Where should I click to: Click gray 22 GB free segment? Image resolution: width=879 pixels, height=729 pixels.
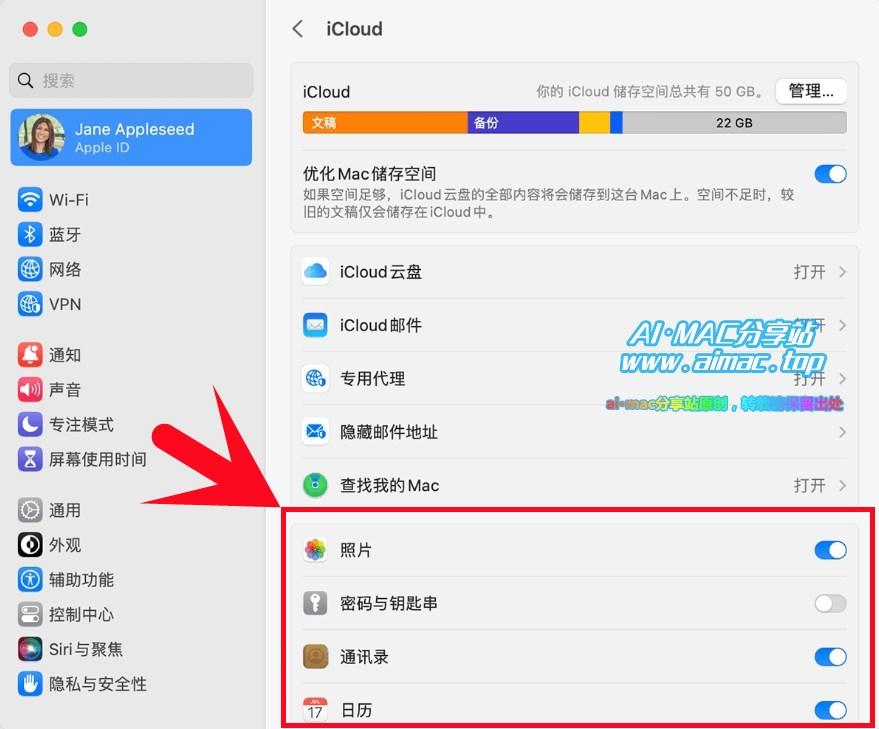[734, 122]
